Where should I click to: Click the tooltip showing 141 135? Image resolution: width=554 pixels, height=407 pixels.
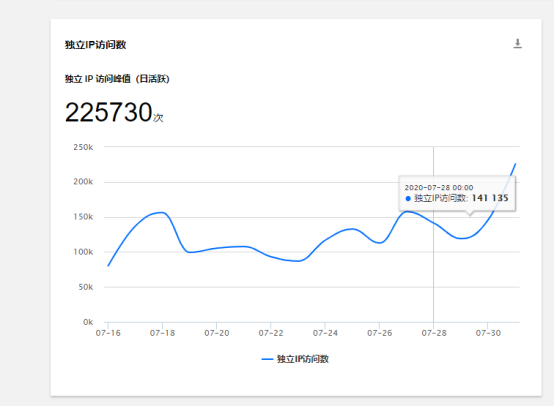click(x=457, y=193)
